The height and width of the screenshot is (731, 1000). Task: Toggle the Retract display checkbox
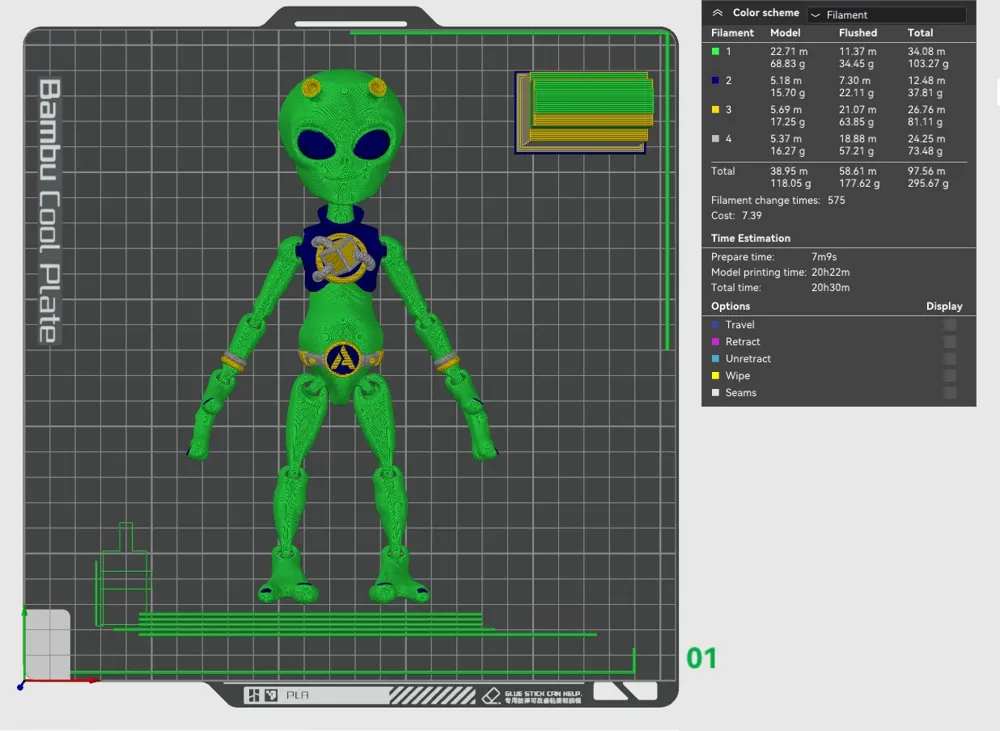[x=948, y=341]
